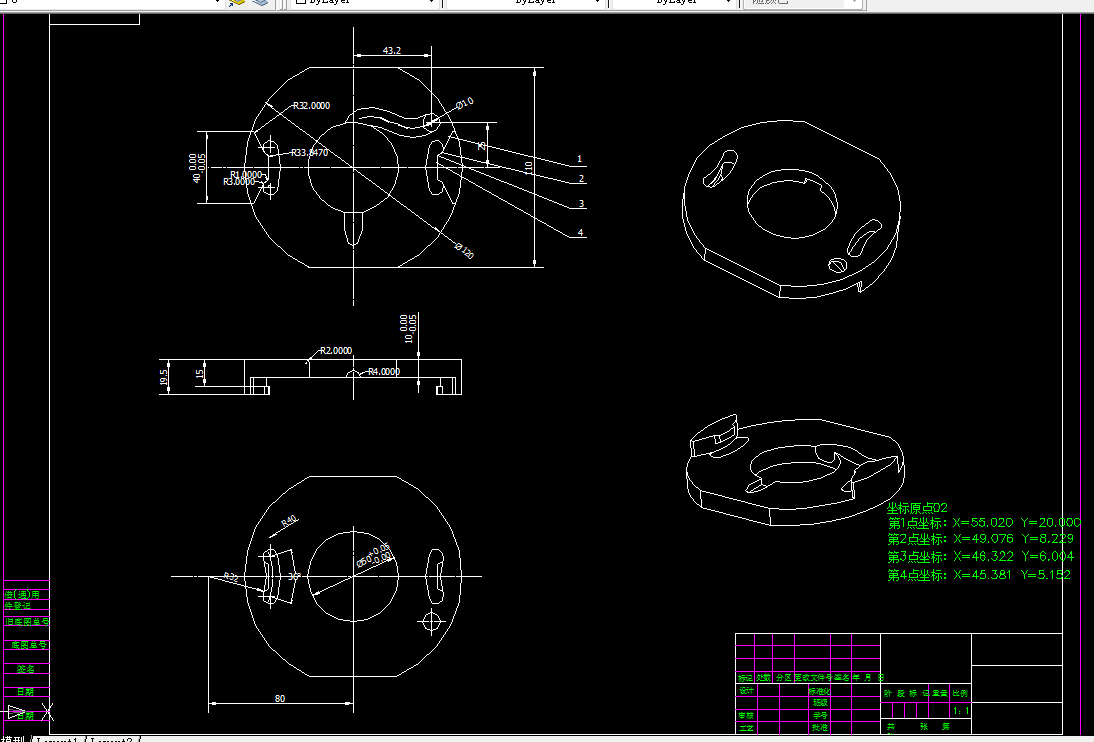
Task: Click leader label number 2
Action: 581,179
